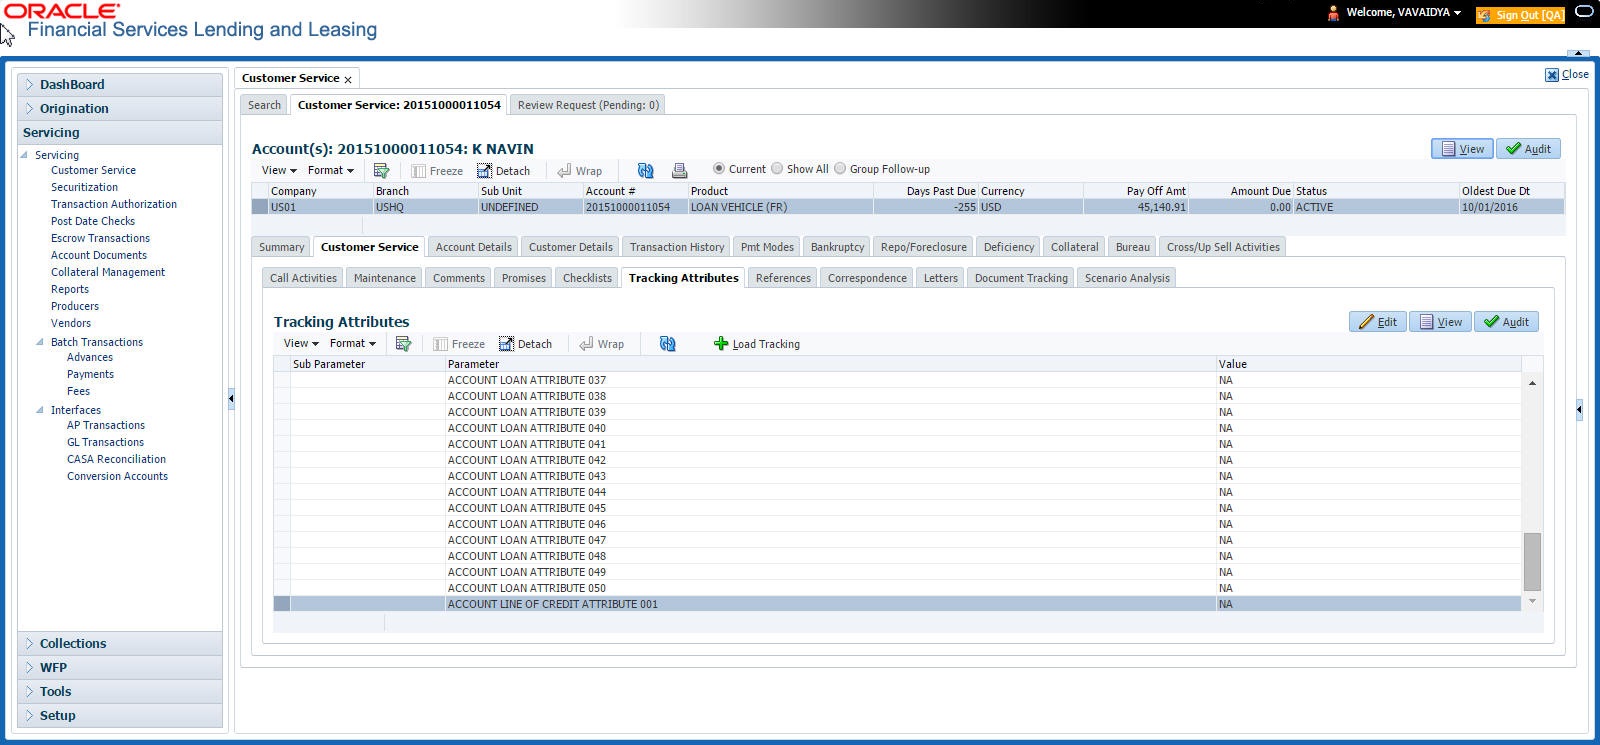This screenshot has height=745, width=1600.
Task: Open the Document Tracking sub-tab
Action: coord(1021,278)
